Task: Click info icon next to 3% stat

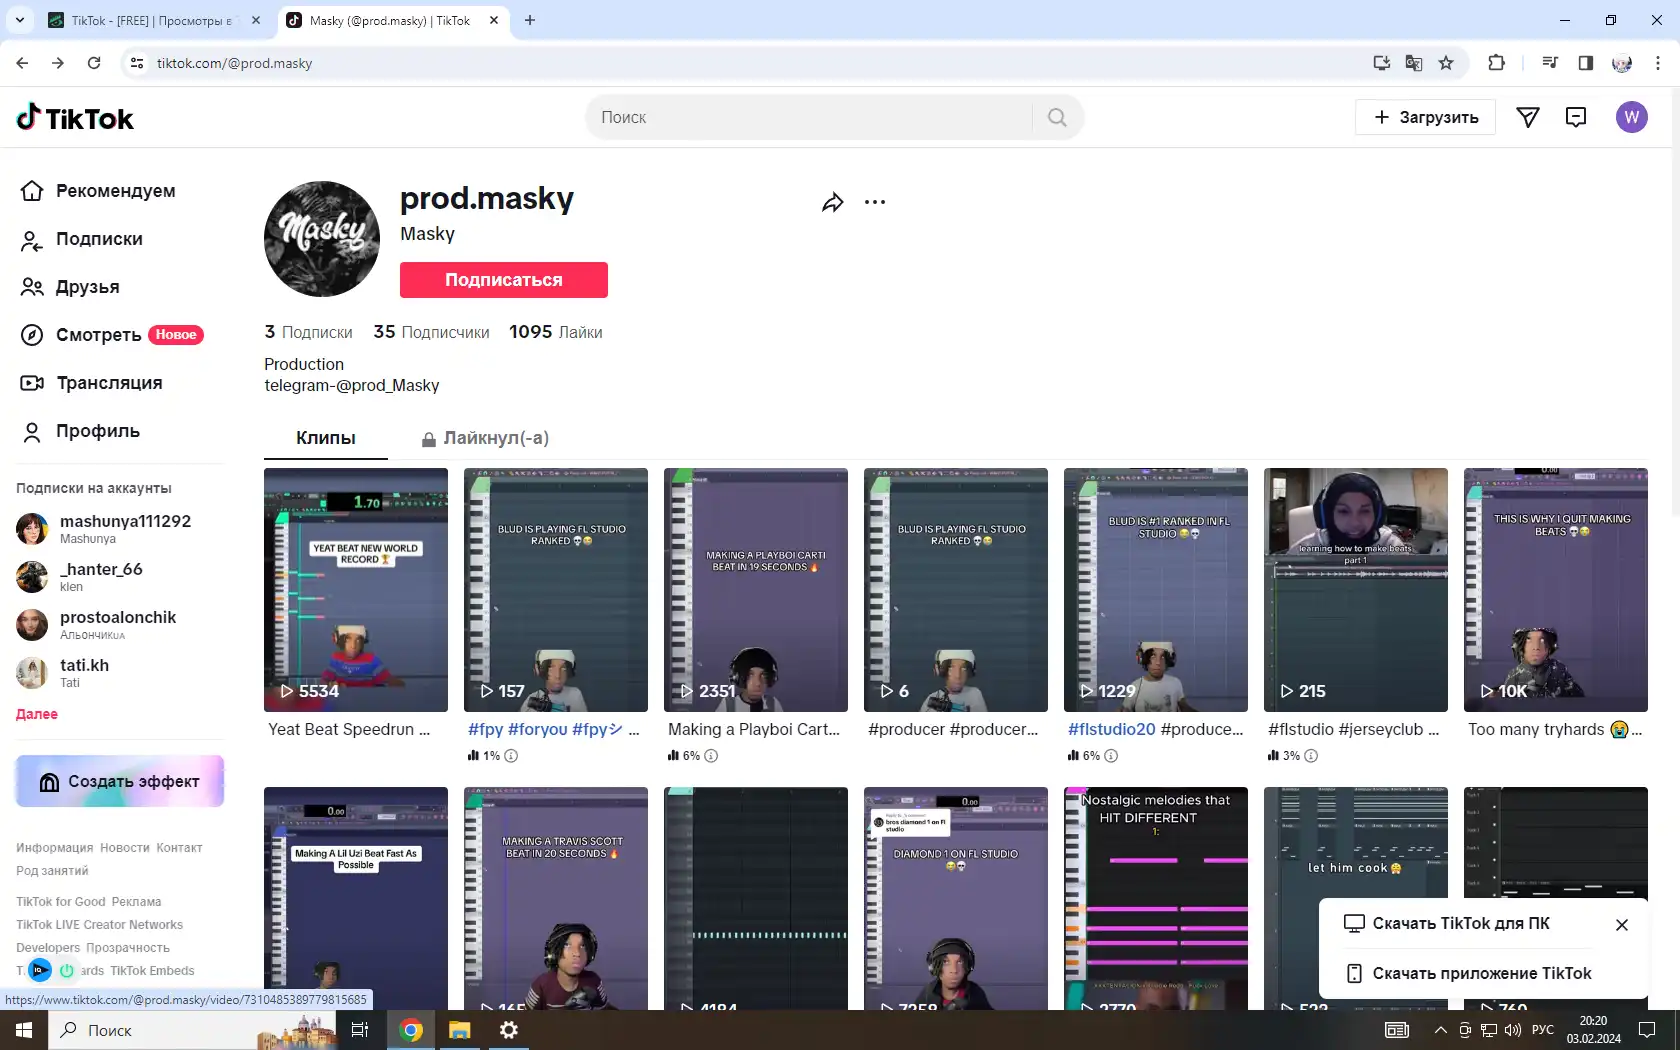Action: tap(1311, 756)
